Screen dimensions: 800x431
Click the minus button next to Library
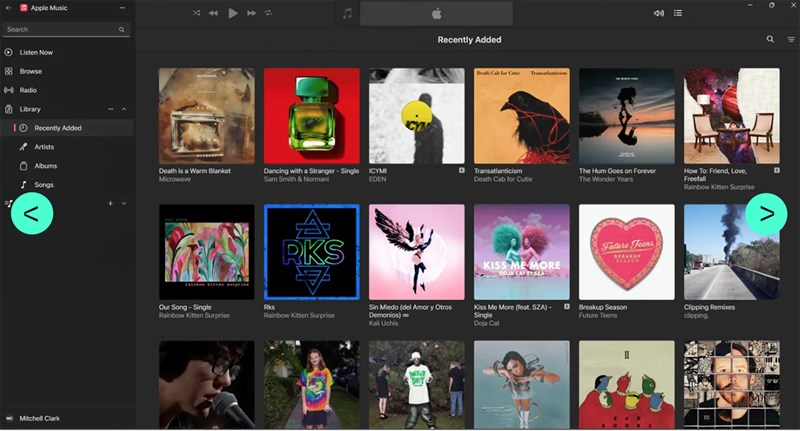[111, 109]
